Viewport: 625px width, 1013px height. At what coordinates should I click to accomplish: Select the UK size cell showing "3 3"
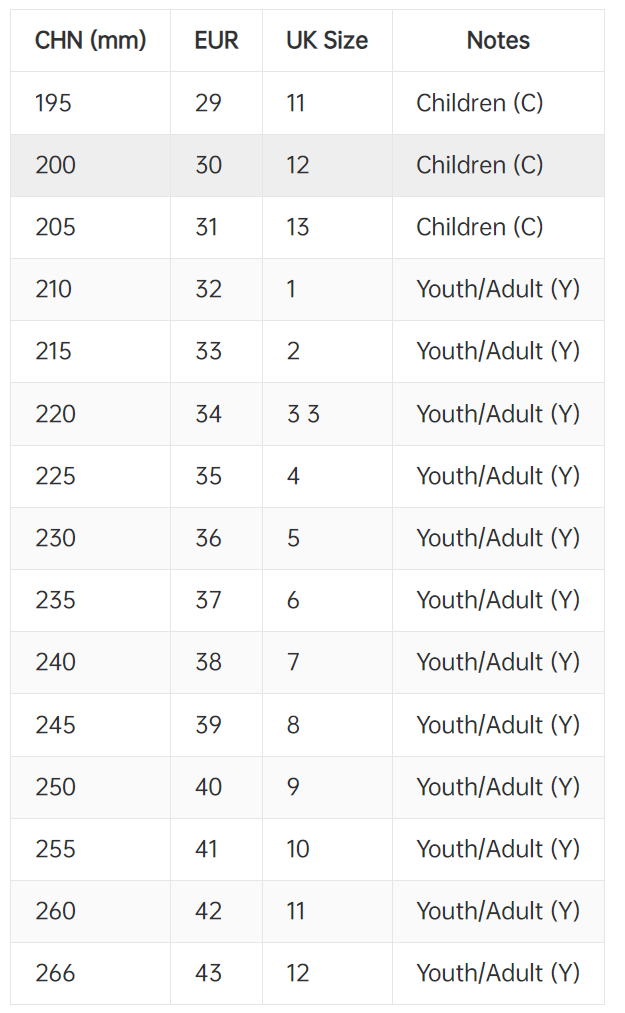tap(303, 414)
